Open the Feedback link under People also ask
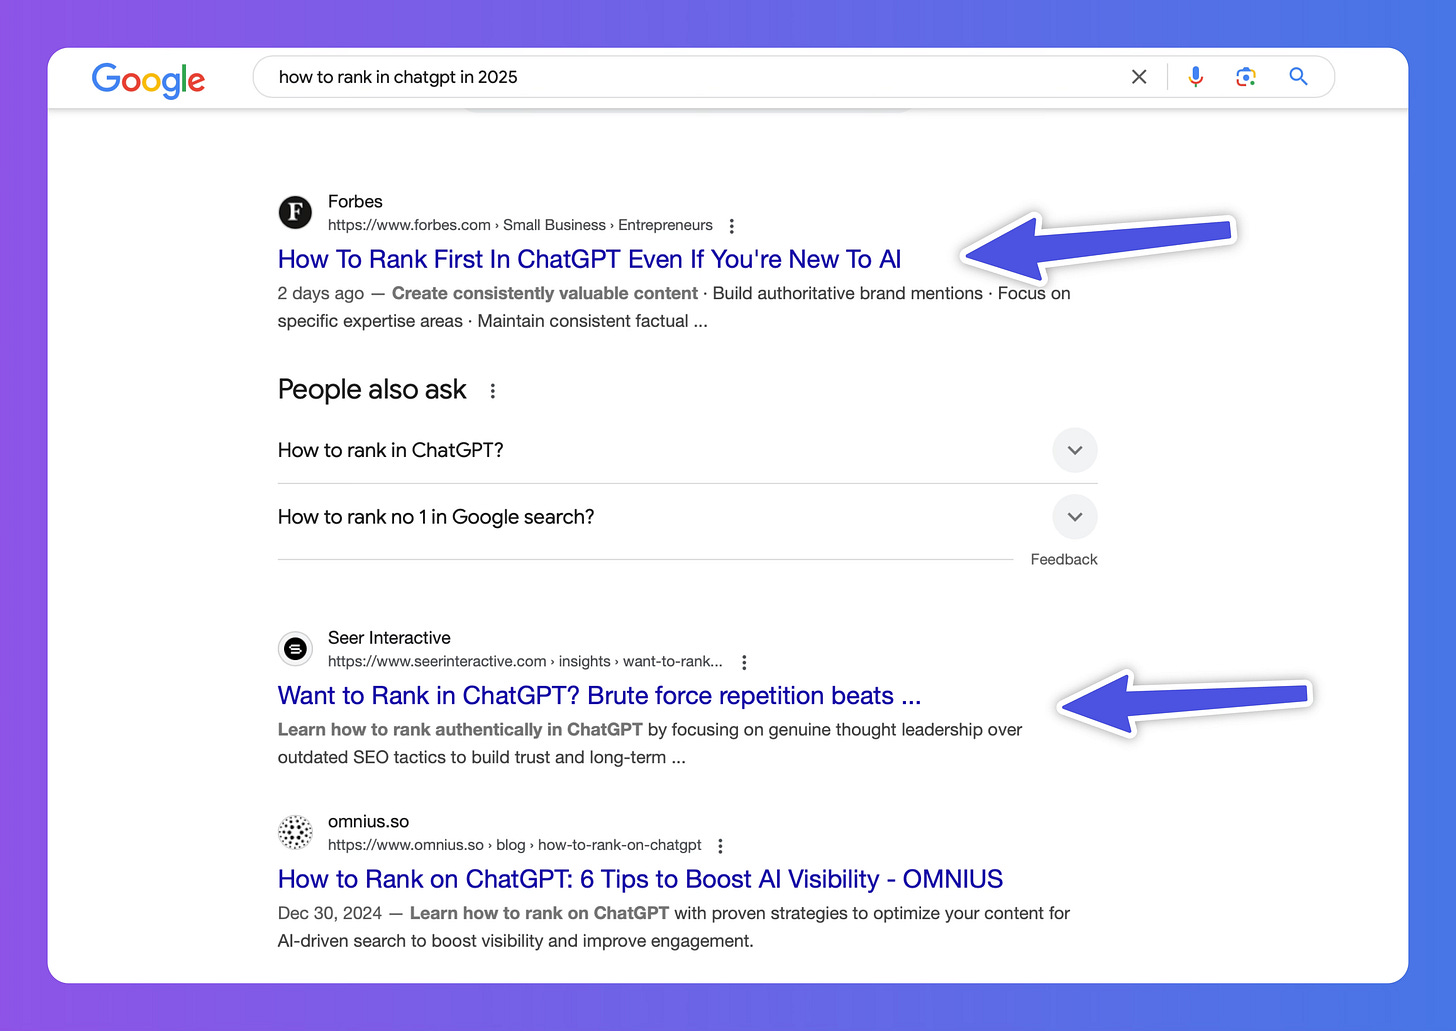The height and width of the screenshot is (1031, 1456). 1064,560
